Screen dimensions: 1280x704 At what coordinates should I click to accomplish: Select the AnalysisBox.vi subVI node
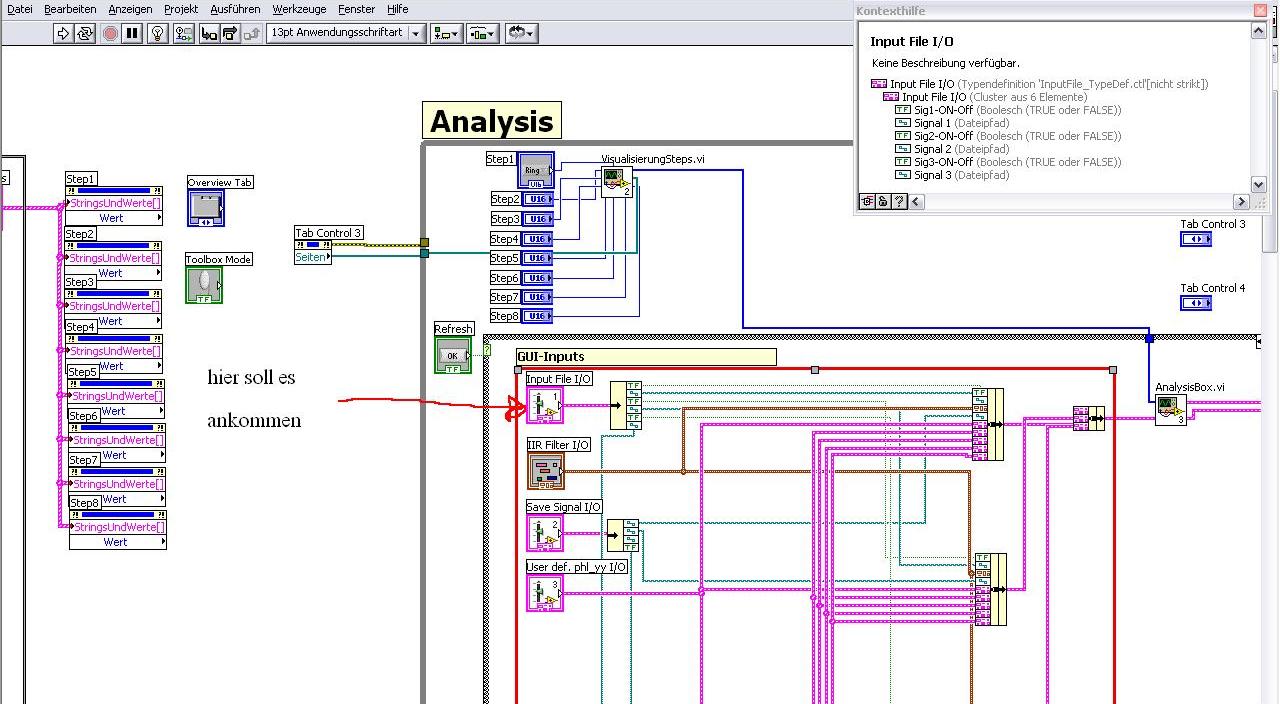pyautogui.click(x=1171, y=410)
